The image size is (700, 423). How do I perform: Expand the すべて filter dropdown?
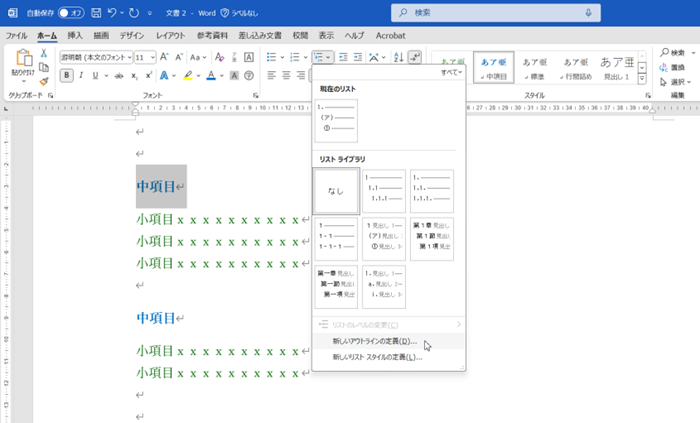(452, 73)
